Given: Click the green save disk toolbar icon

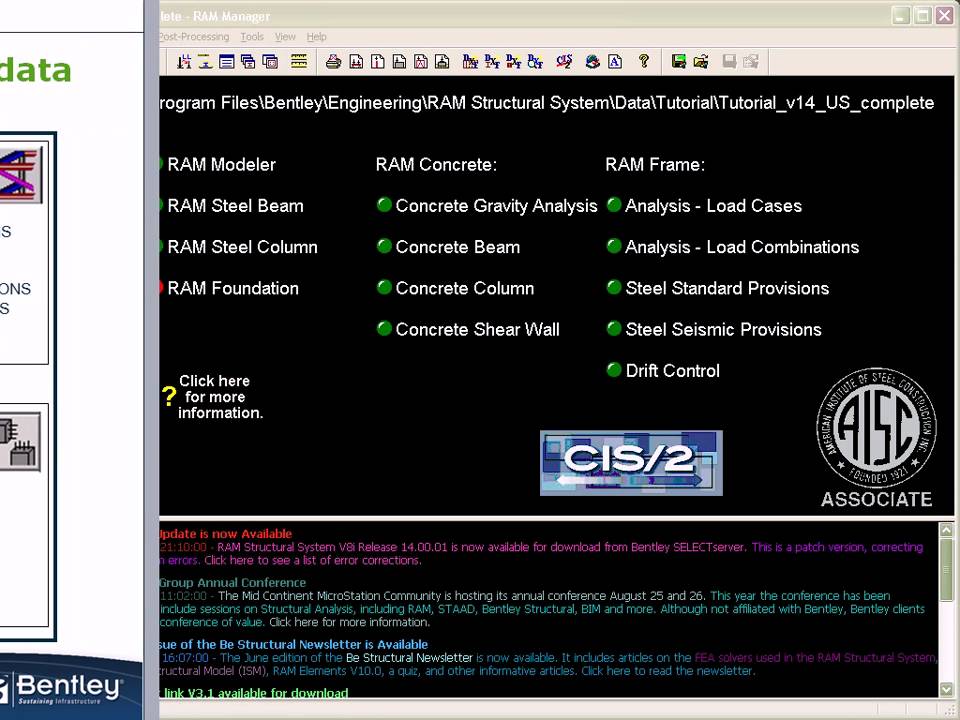Looking at the screenshot, I should point(678,61).
